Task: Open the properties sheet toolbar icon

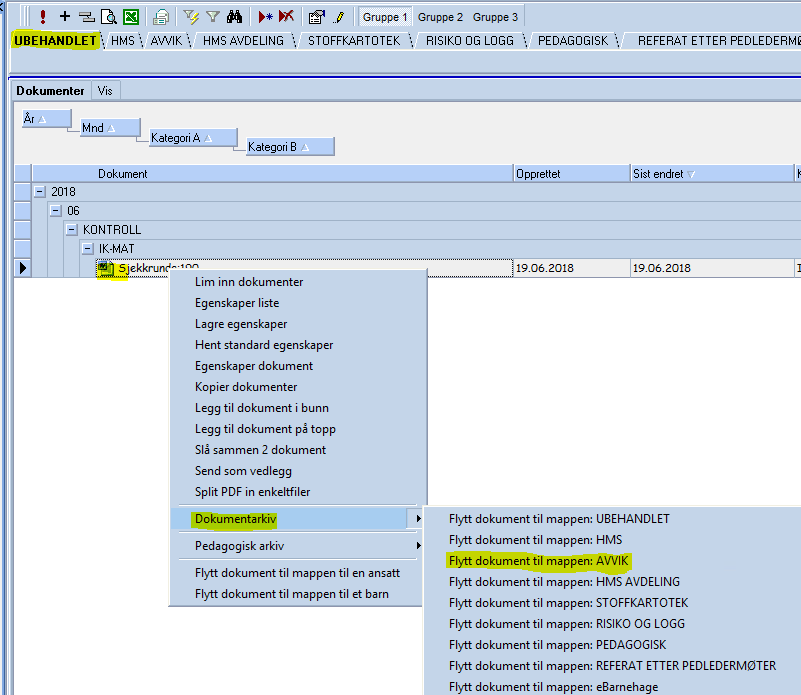Action: [x=317, y=17]
